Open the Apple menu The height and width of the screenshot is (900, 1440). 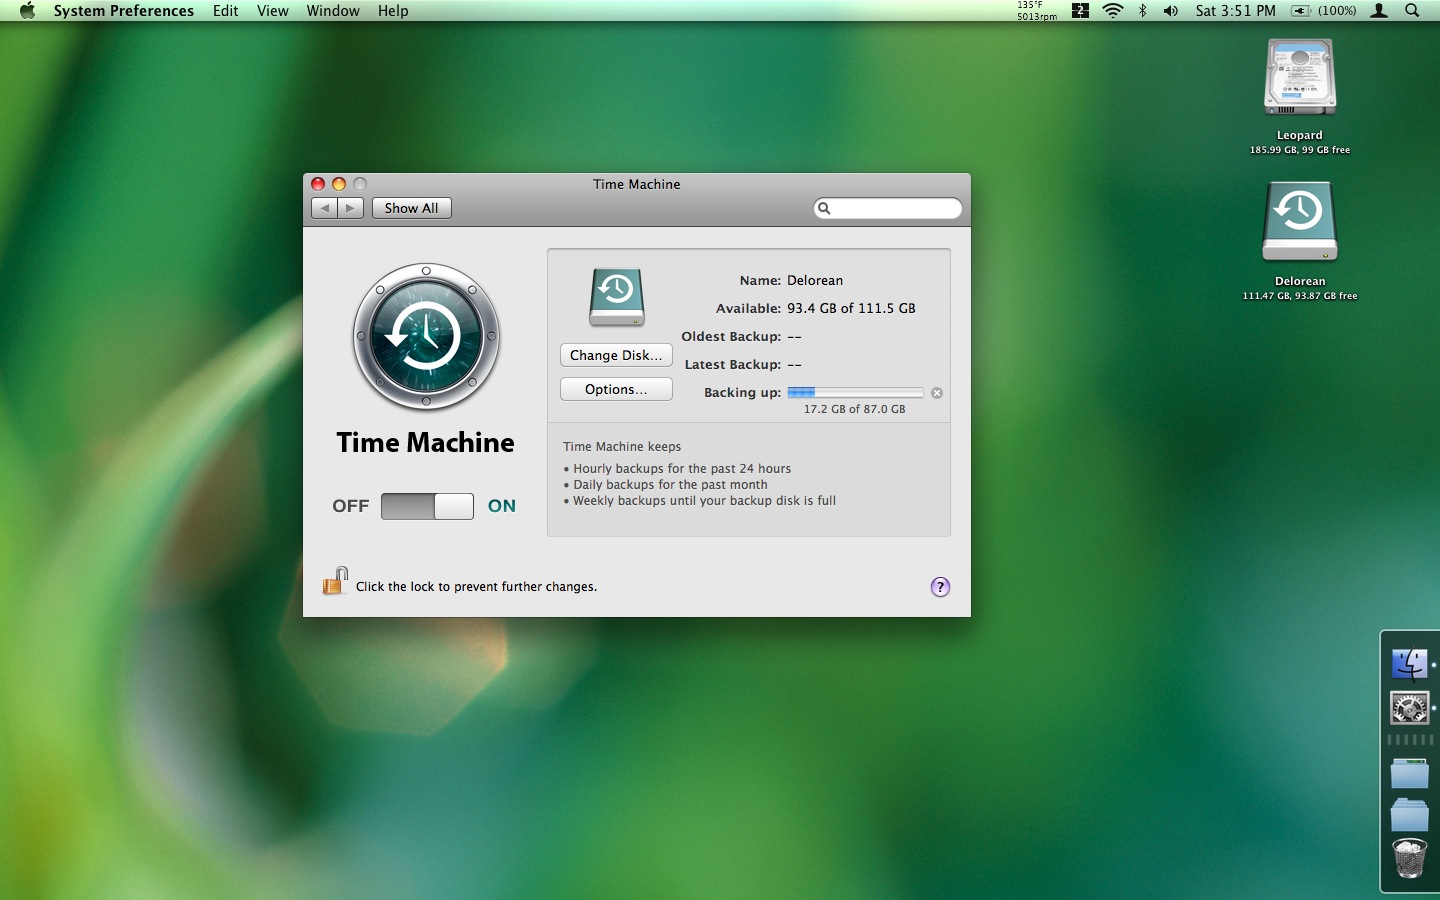click(x=27, y=11)
